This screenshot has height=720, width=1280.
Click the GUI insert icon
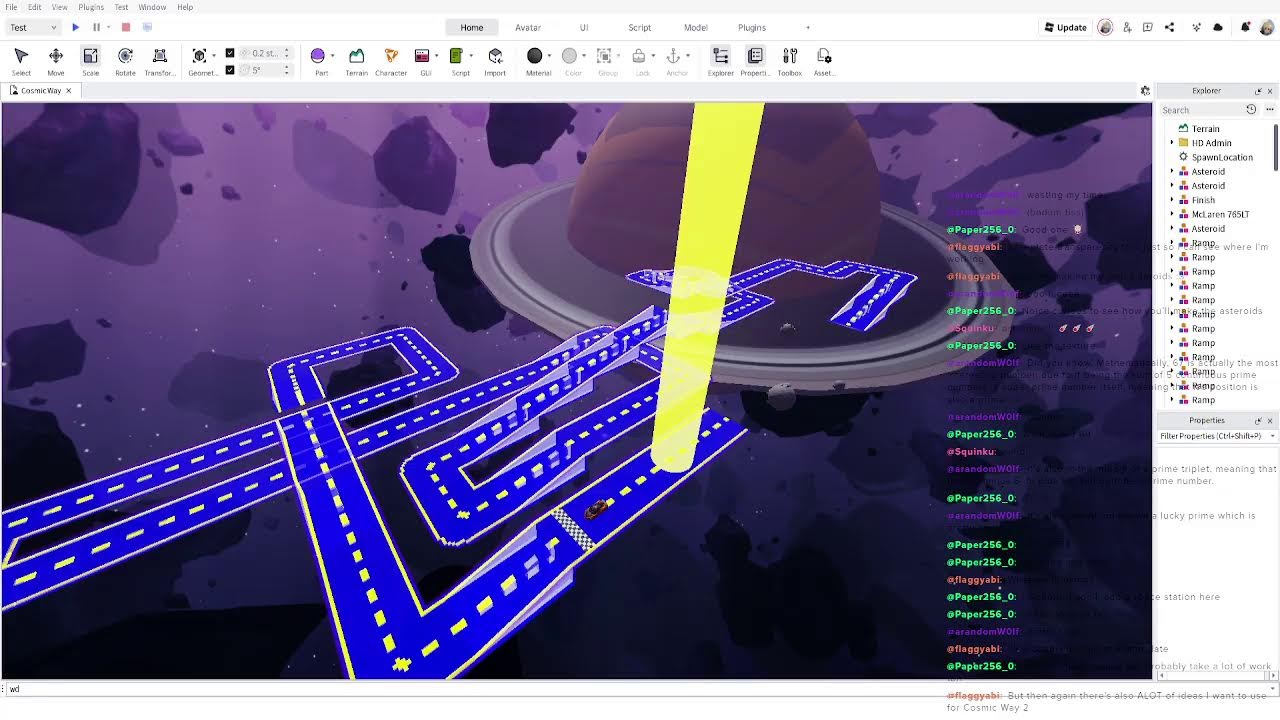[x=422, y=56]
